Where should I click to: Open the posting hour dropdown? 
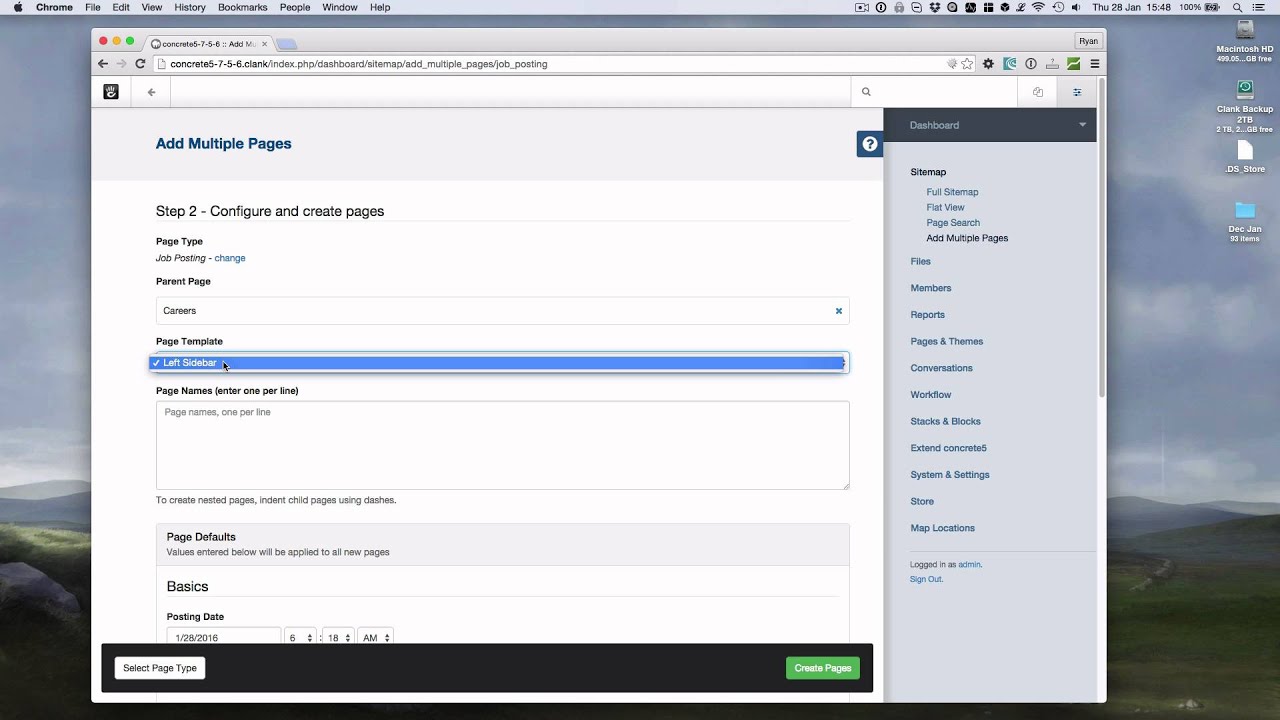[301, 637]
